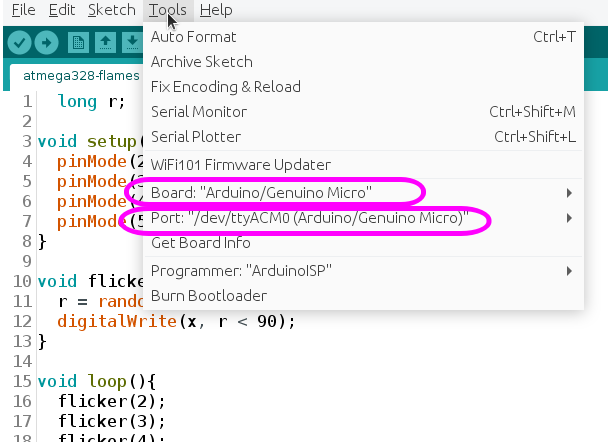
Task: Open a sketch with the up-arrow icon
Action: click(x=105, y=42)
